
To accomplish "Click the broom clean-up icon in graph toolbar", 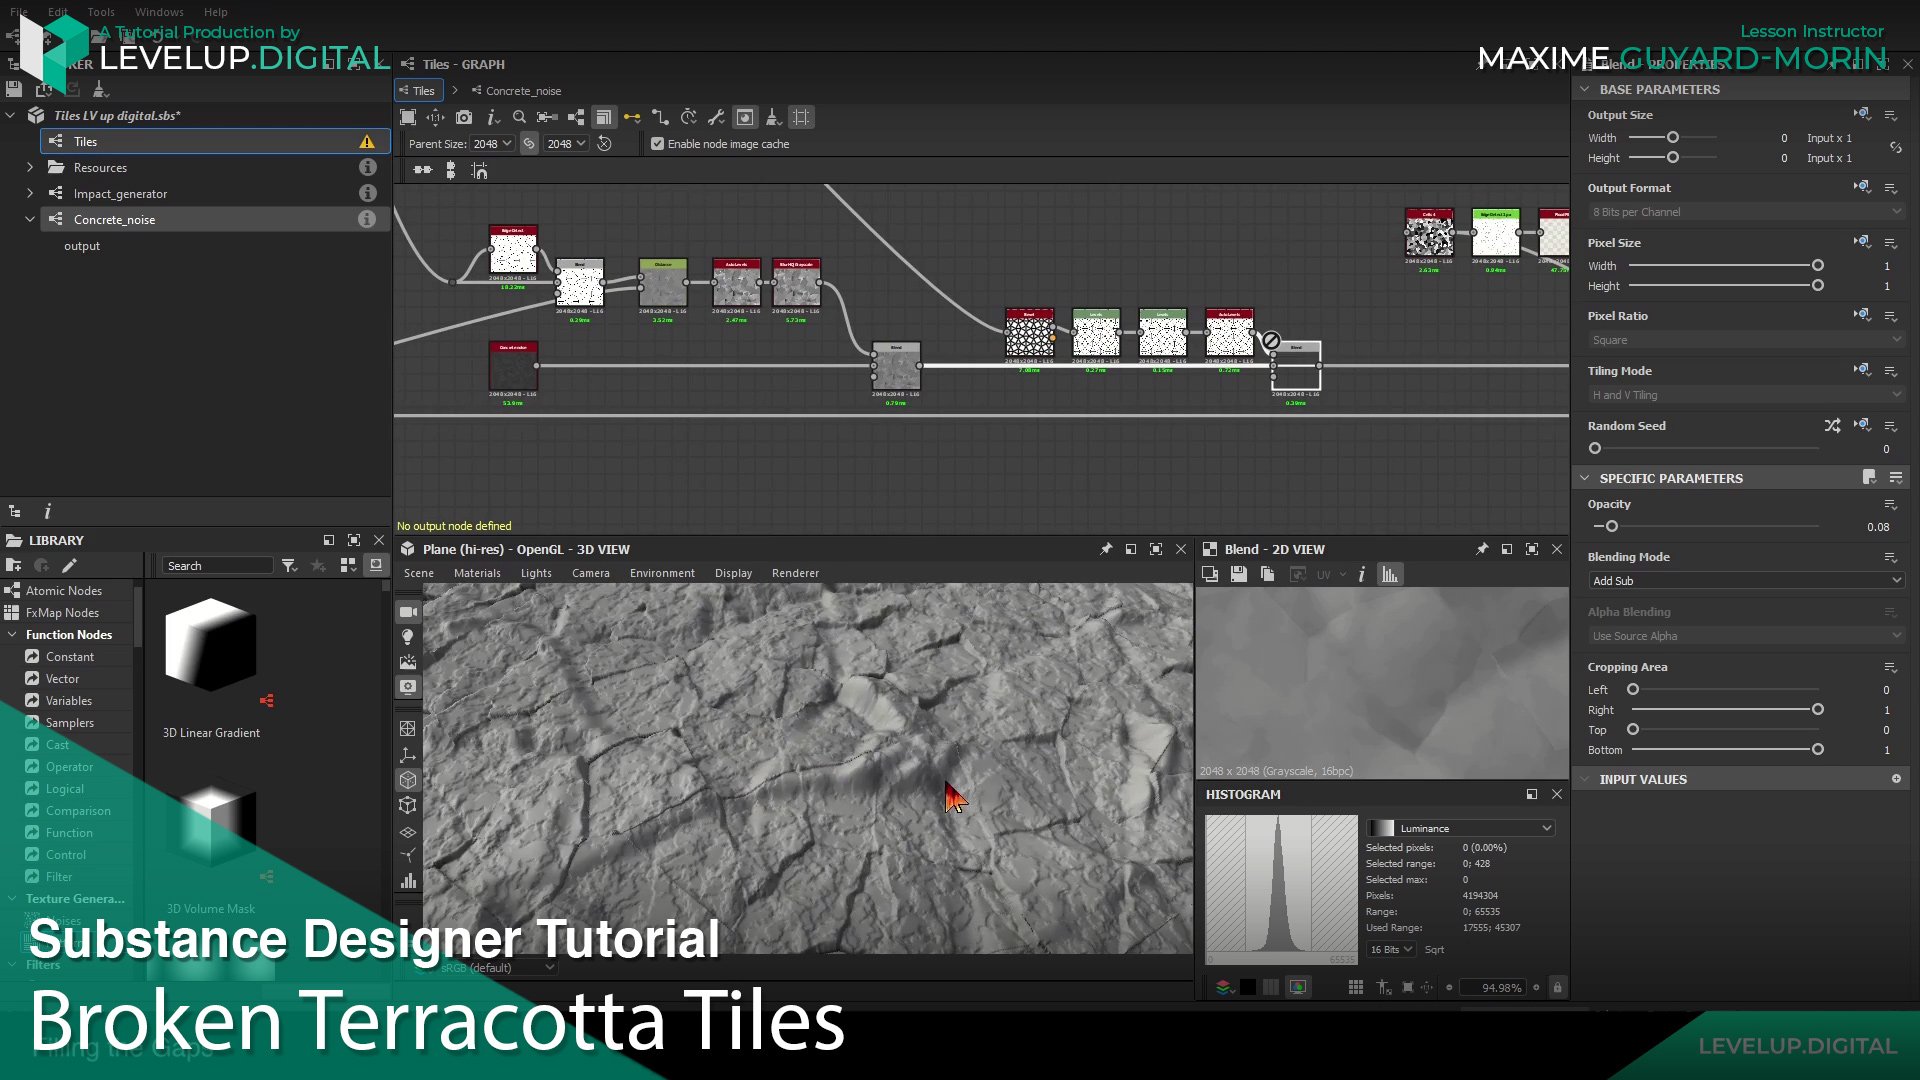I will [773, 118].
